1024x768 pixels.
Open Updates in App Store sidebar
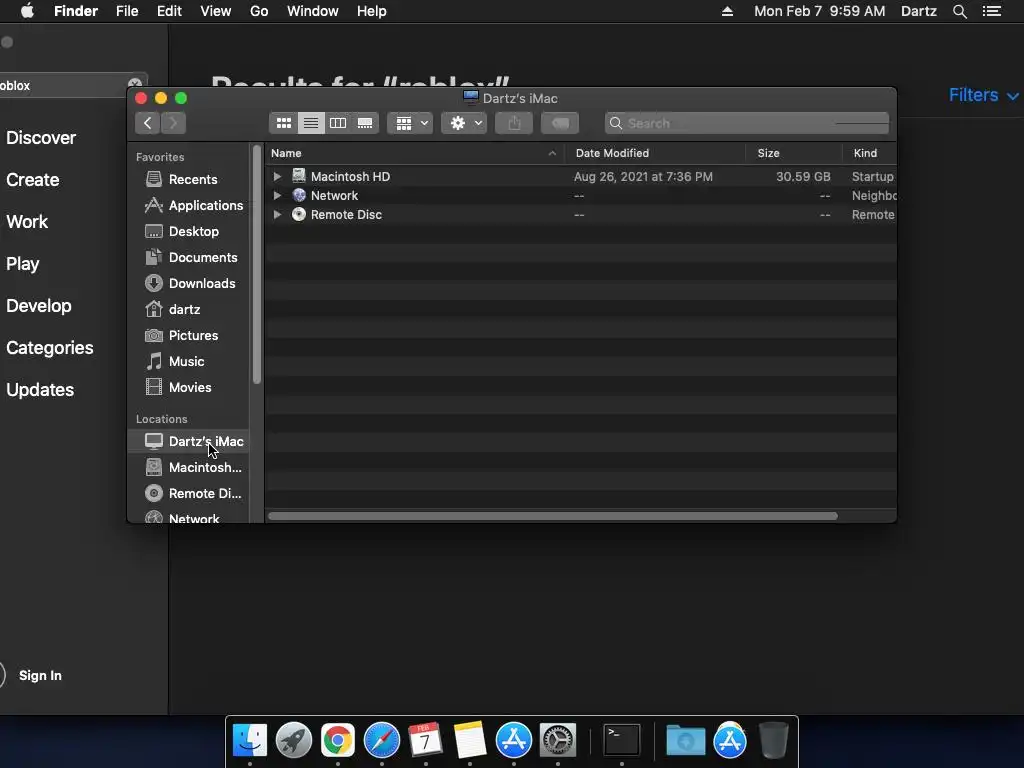pos(40,390)
